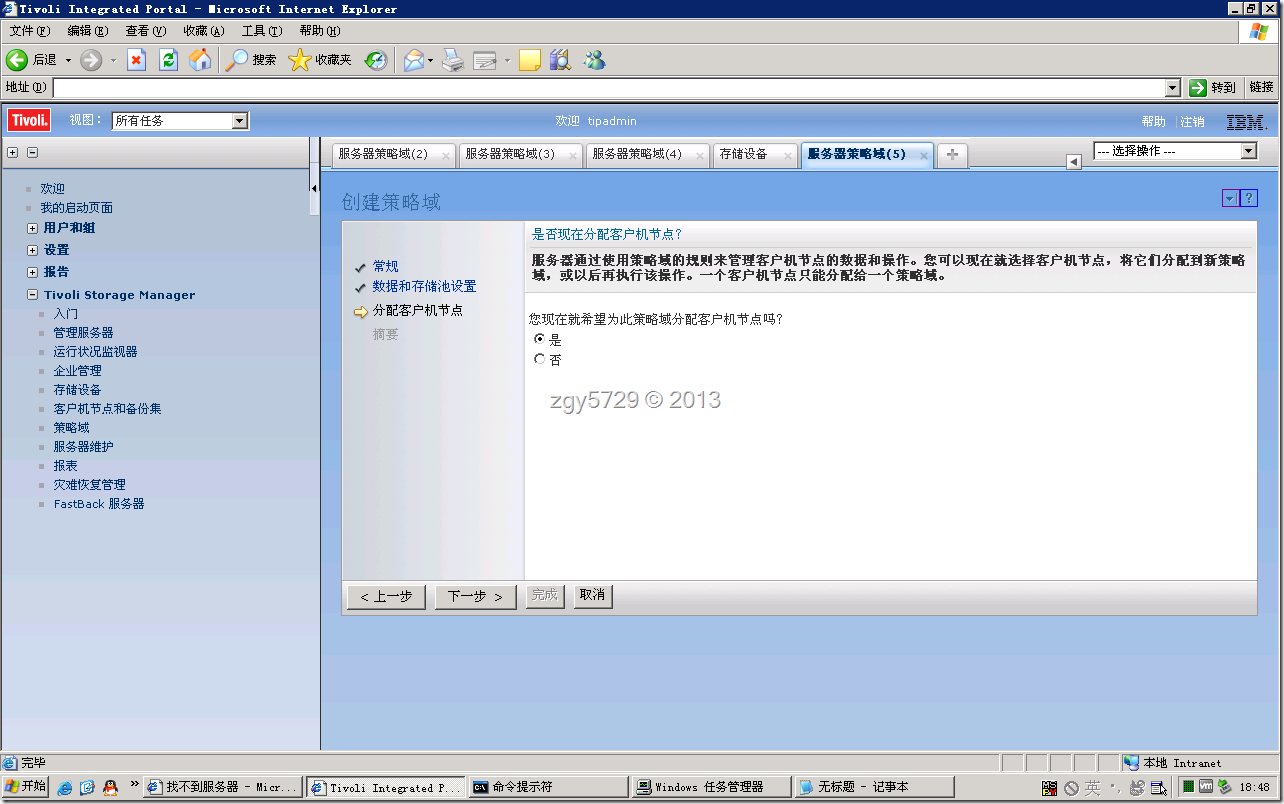Open the 选择操作 dropdown

[1175, 151]
